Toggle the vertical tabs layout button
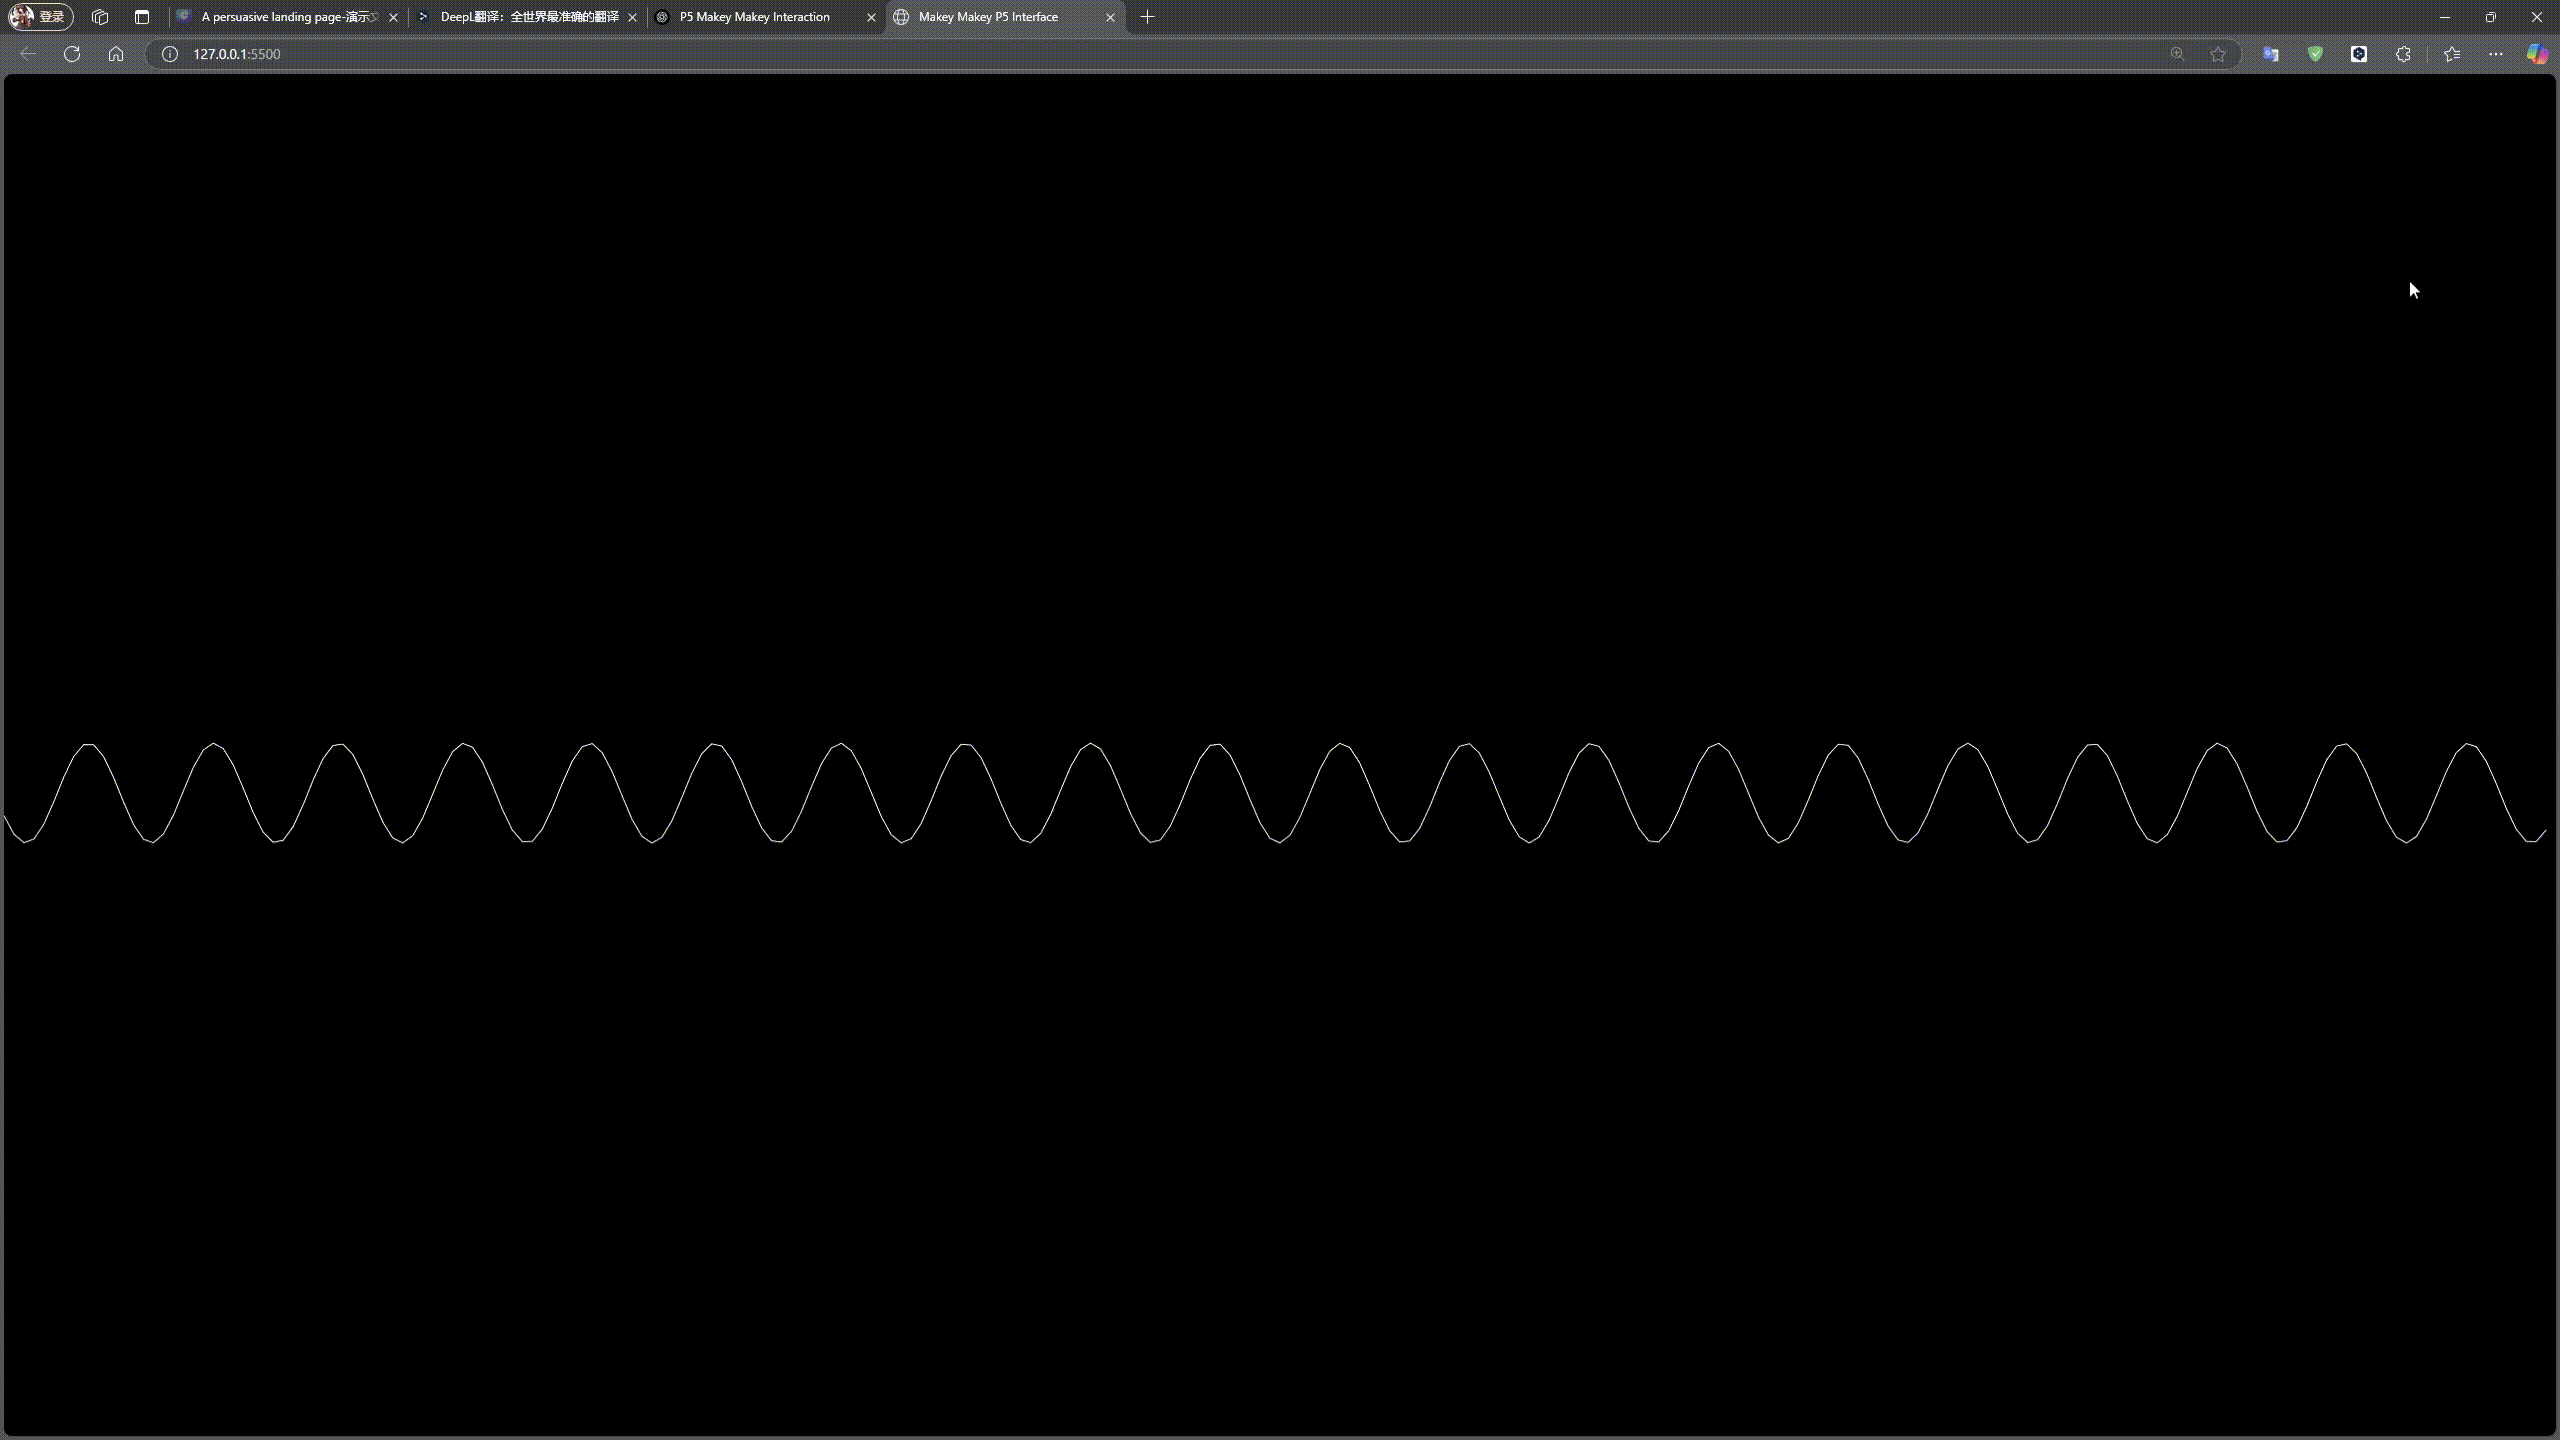 pos(142,17)
